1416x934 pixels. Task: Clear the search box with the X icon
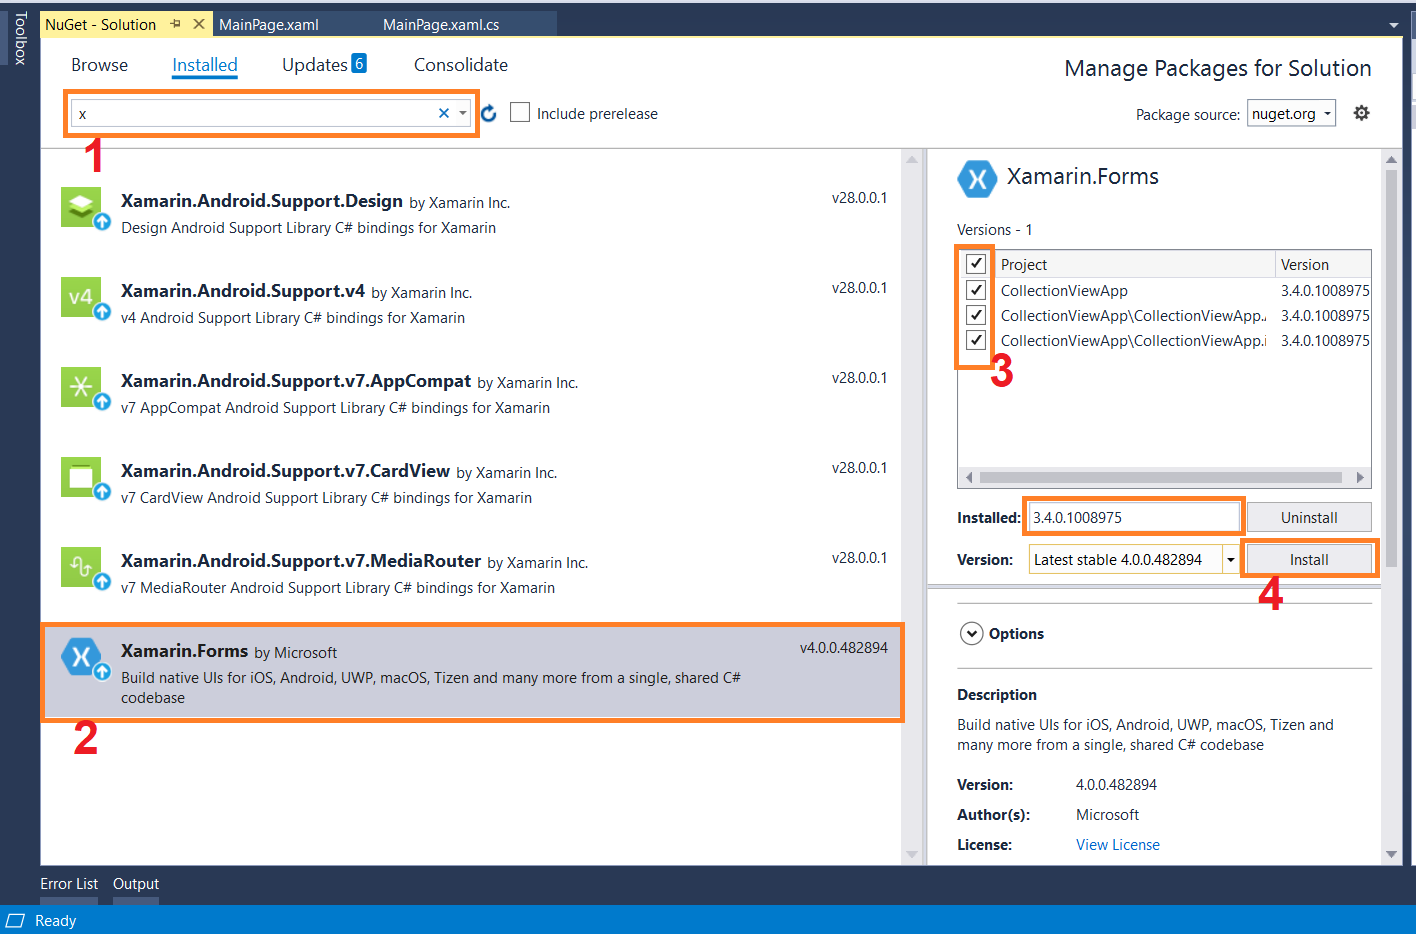tap(443, 113)
